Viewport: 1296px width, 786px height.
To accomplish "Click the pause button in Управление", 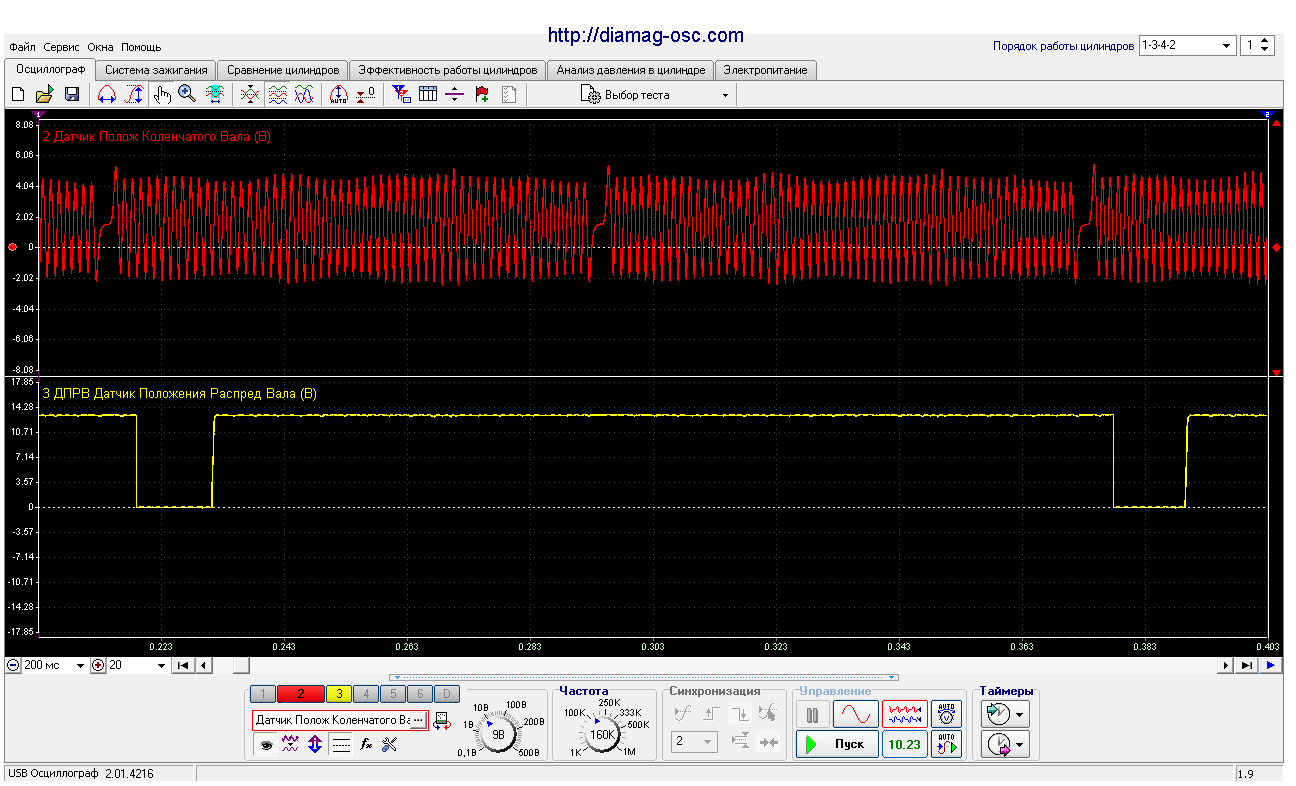I will pos(813,714).
